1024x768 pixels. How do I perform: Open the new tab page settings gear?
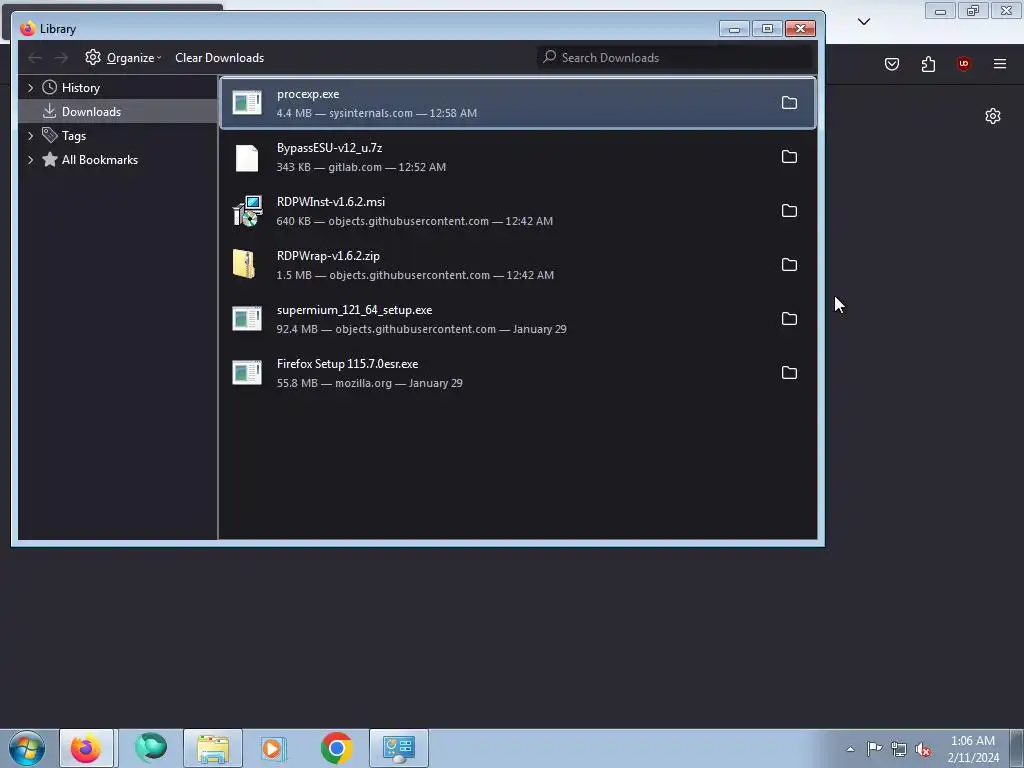993,116
